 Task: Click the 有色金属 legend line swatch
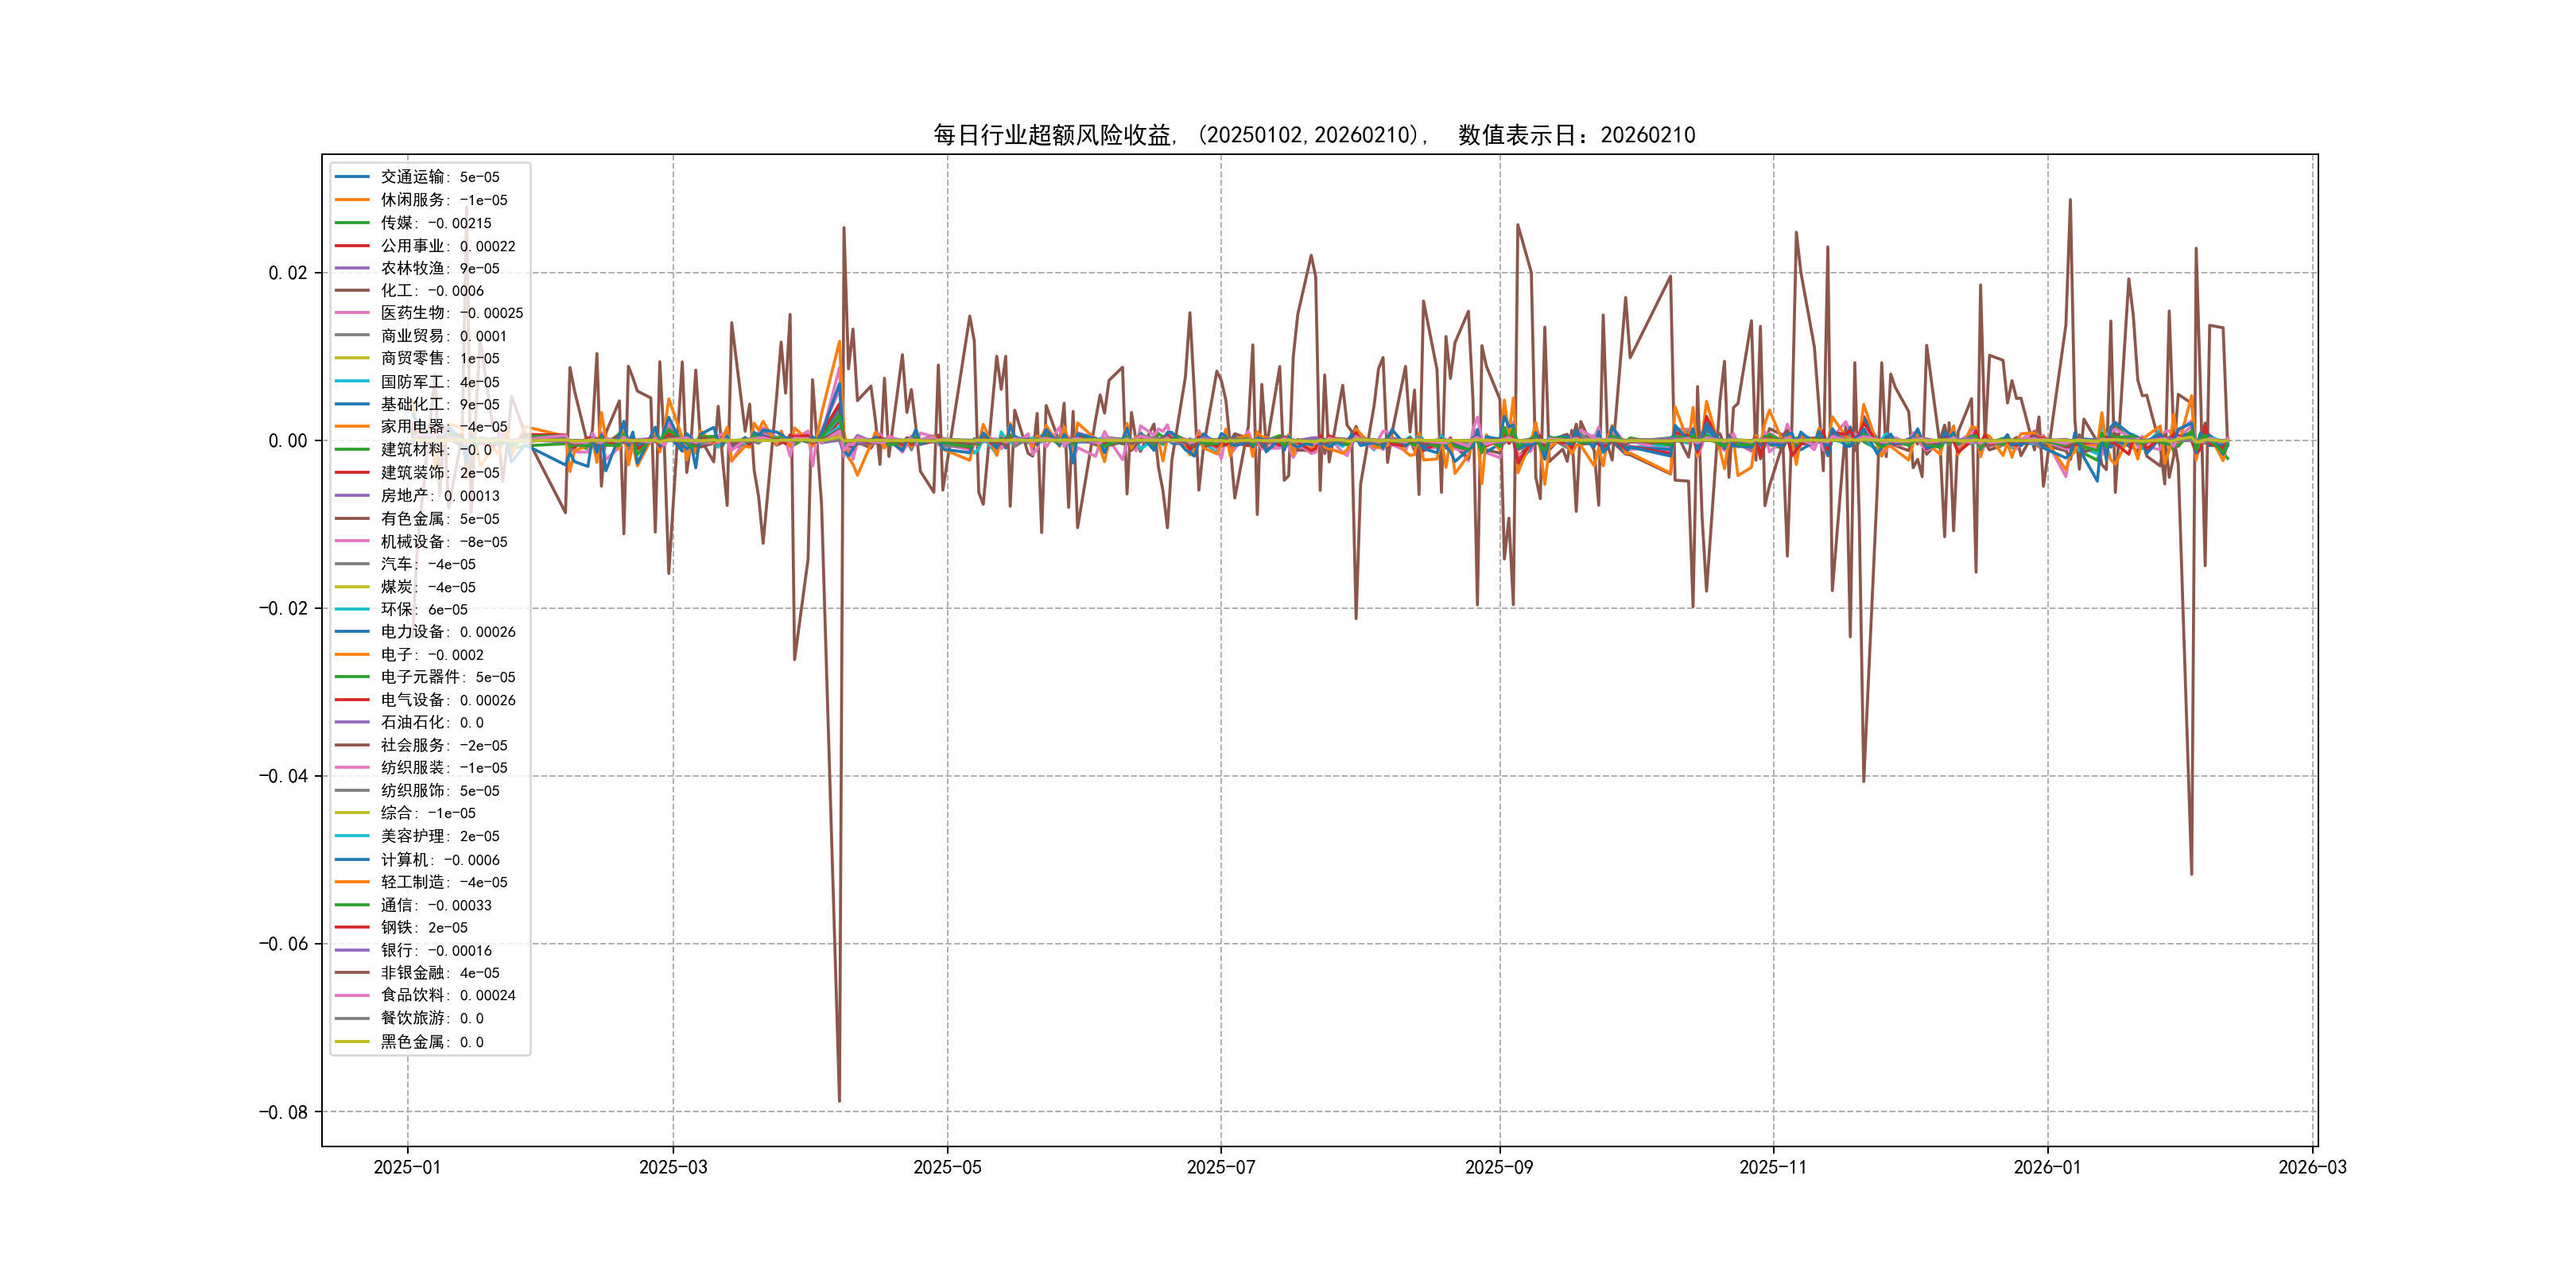(352, 519)
